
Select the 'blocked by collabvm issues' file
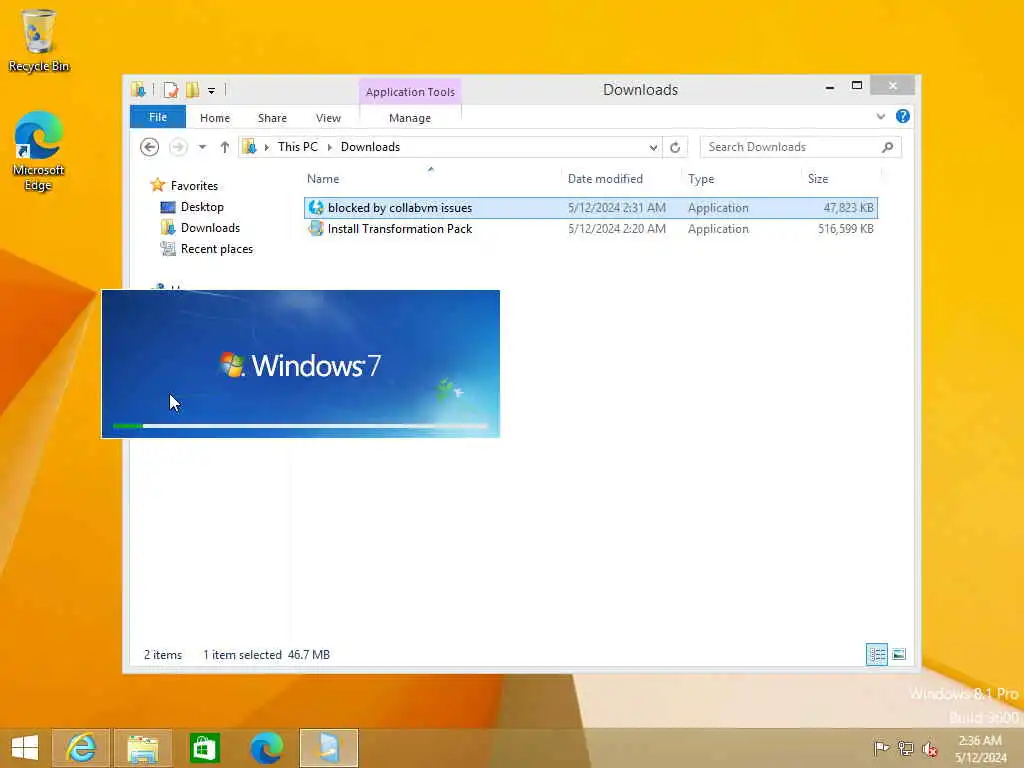point(590,208)
